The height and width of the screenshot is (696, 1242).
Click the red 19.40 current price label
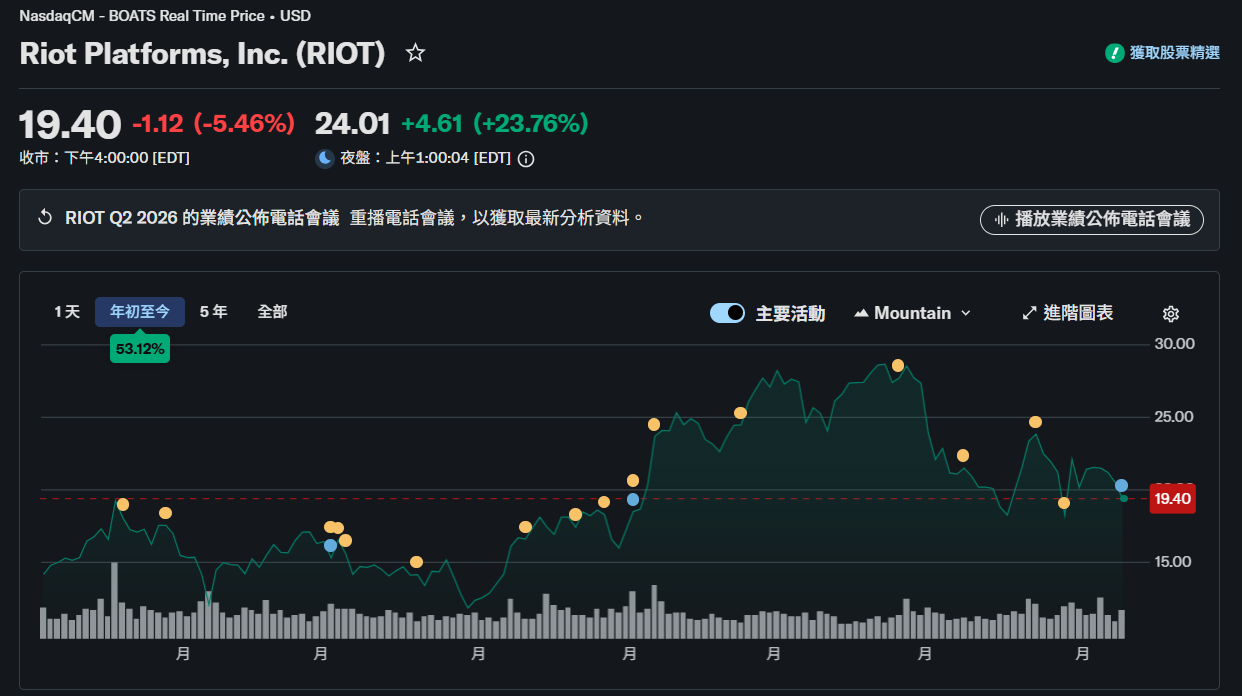(1172, 498)
